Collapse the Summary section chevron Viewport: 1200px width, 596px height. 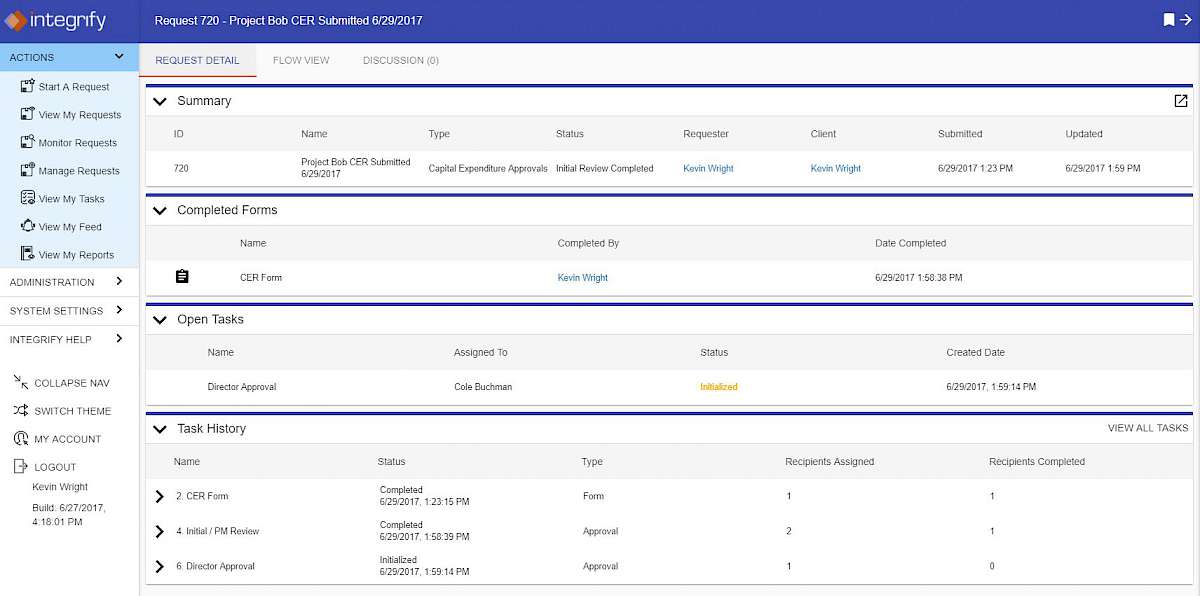[x=159, y=101]
